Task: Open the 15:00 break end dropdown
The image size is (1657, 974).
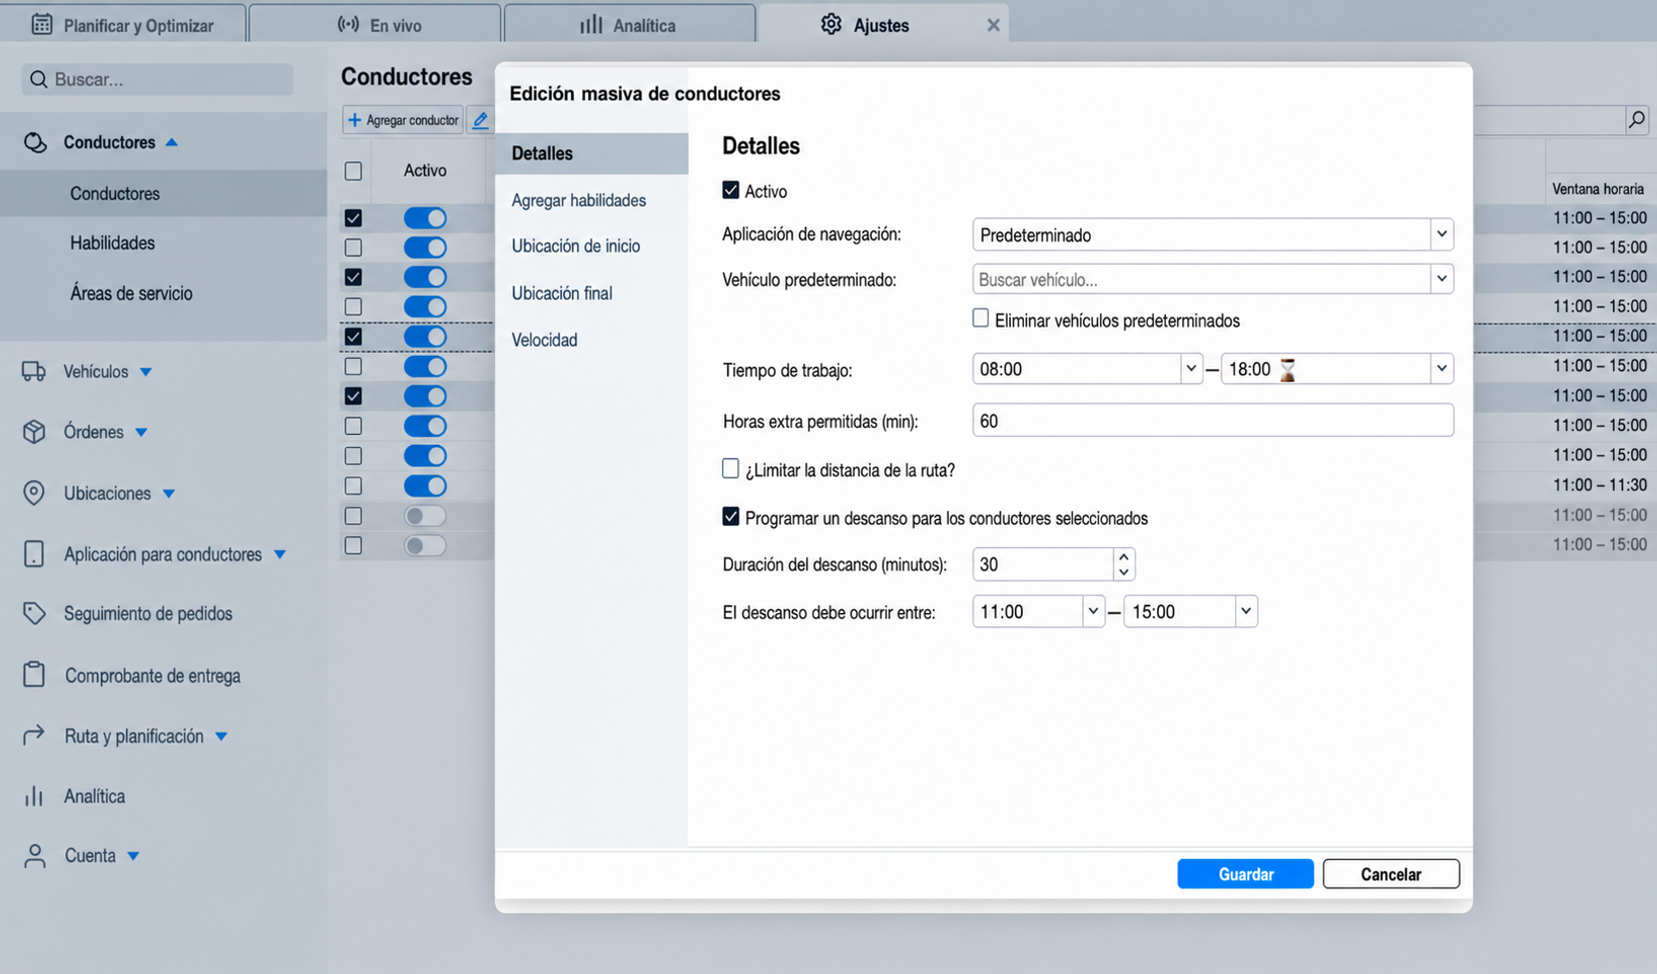Action: coord(1245,611)
